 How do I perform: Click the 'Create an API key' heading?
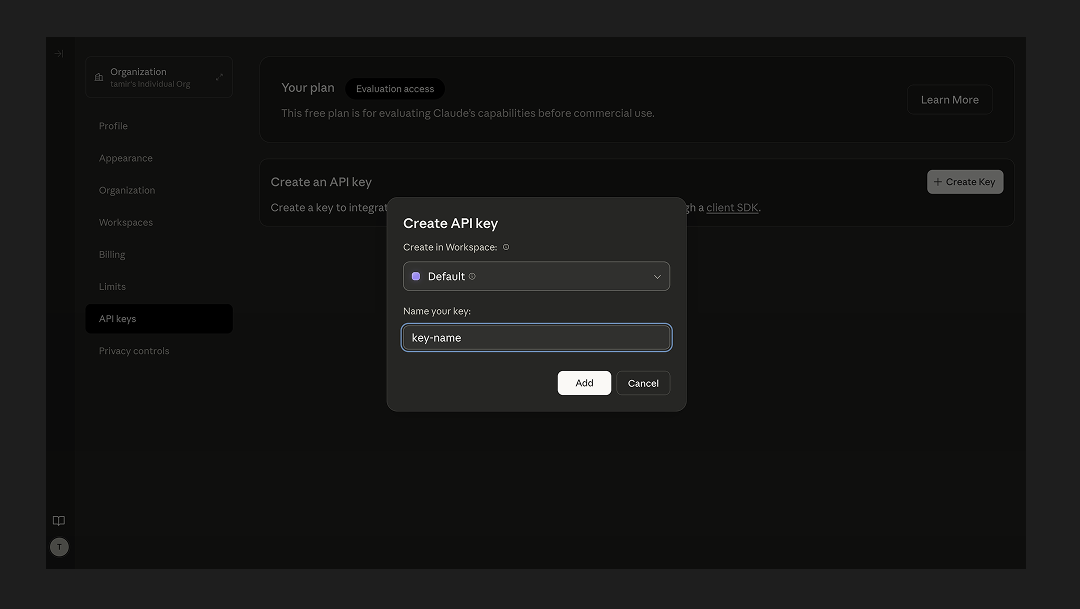(x=321, y=182)
